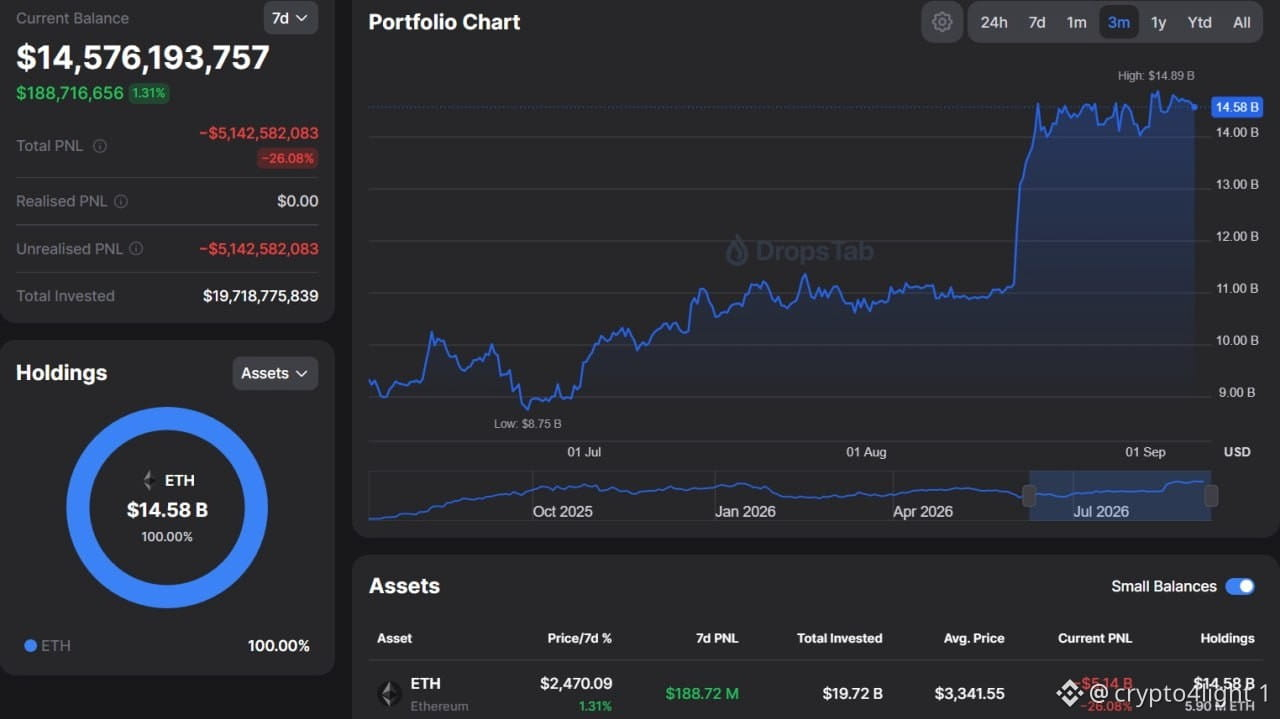Sort table by Price/7d % column

[579, 638]
